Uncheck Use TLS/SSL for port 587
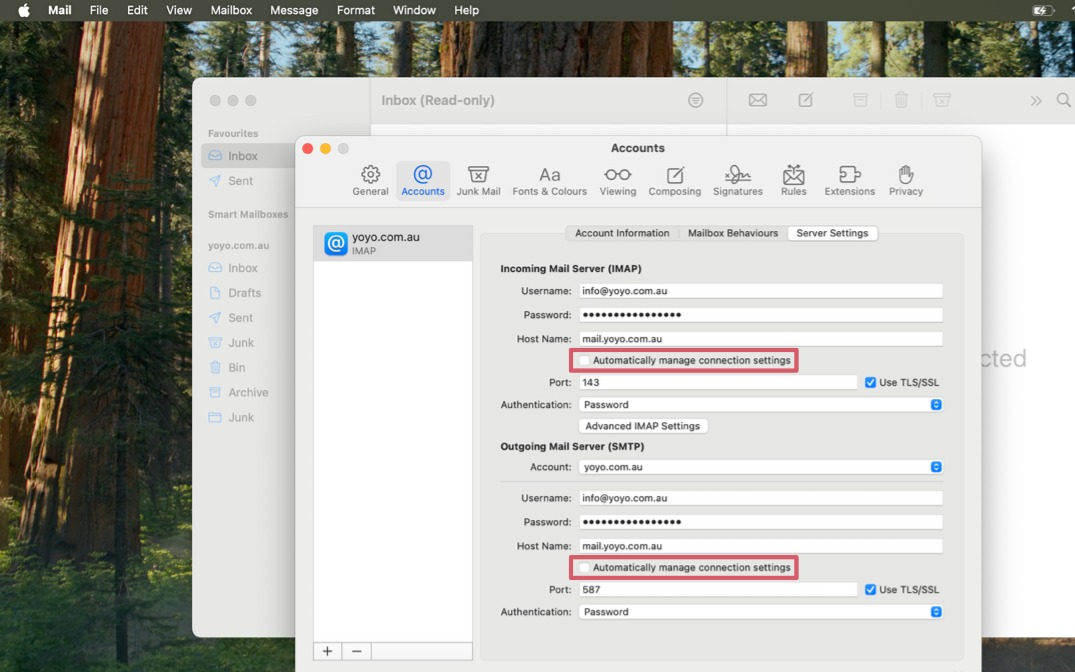1075x672 pixels. point(870,590)
